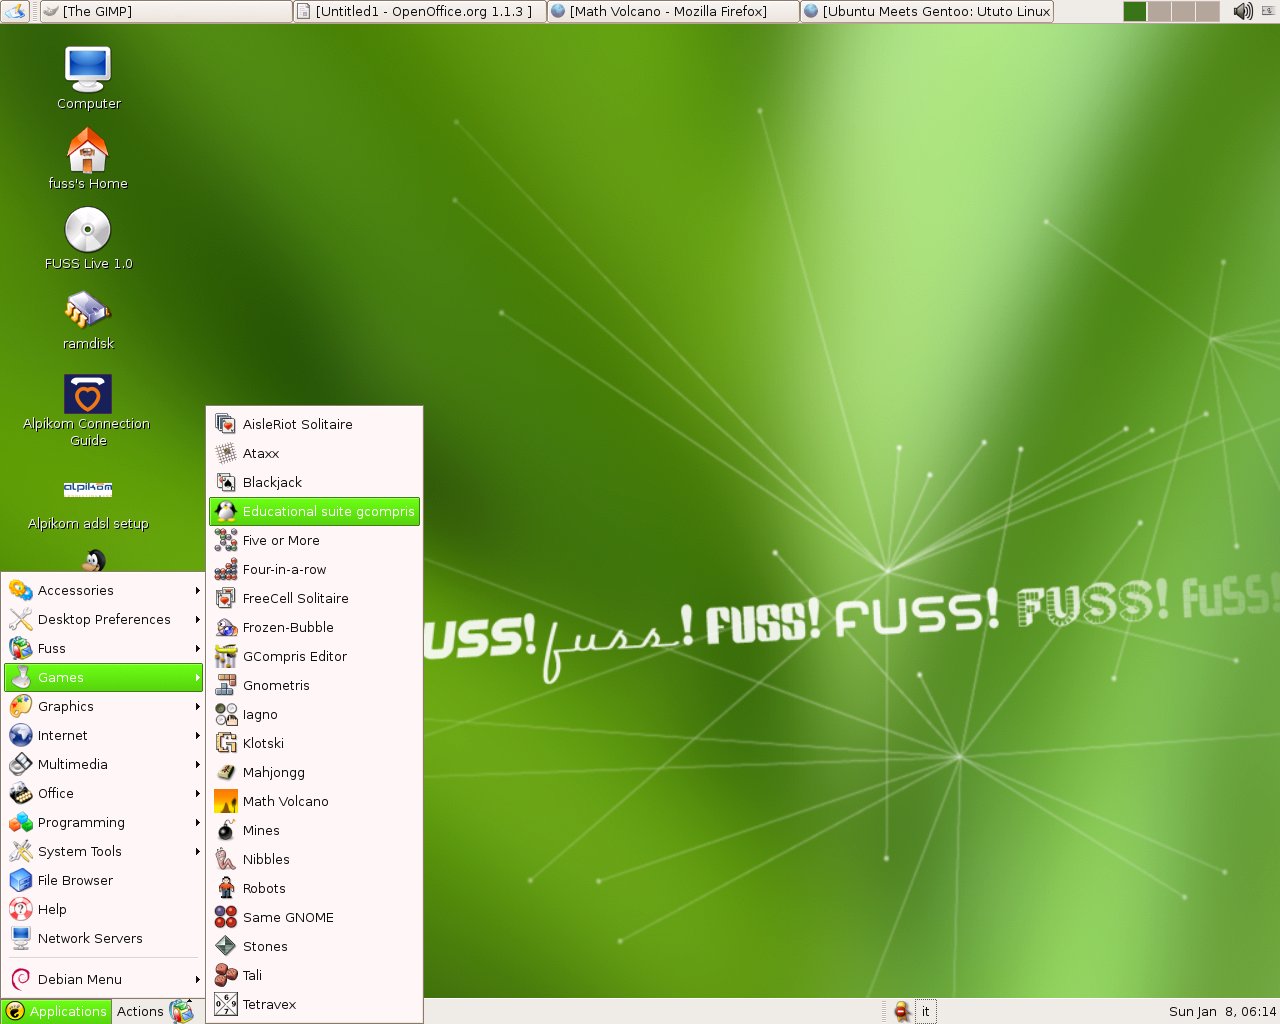Click the Math Volcano icon in the menu
Screen dimensions: 1280x1024
(x=226, y=801)
